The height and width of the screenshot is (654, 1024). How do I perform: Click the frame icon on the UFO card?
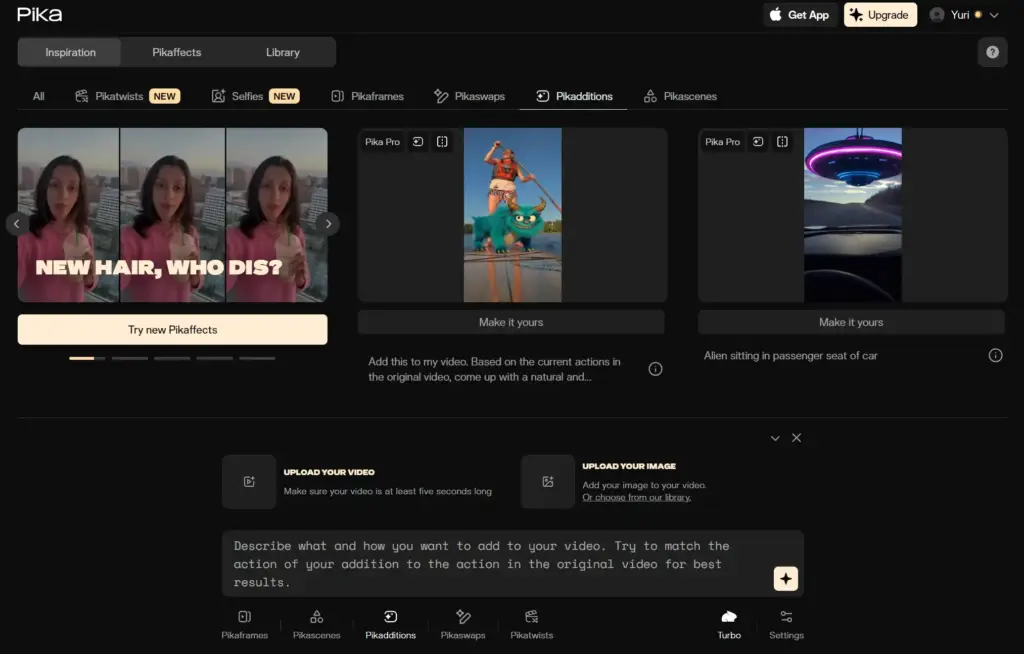point(782,142)
